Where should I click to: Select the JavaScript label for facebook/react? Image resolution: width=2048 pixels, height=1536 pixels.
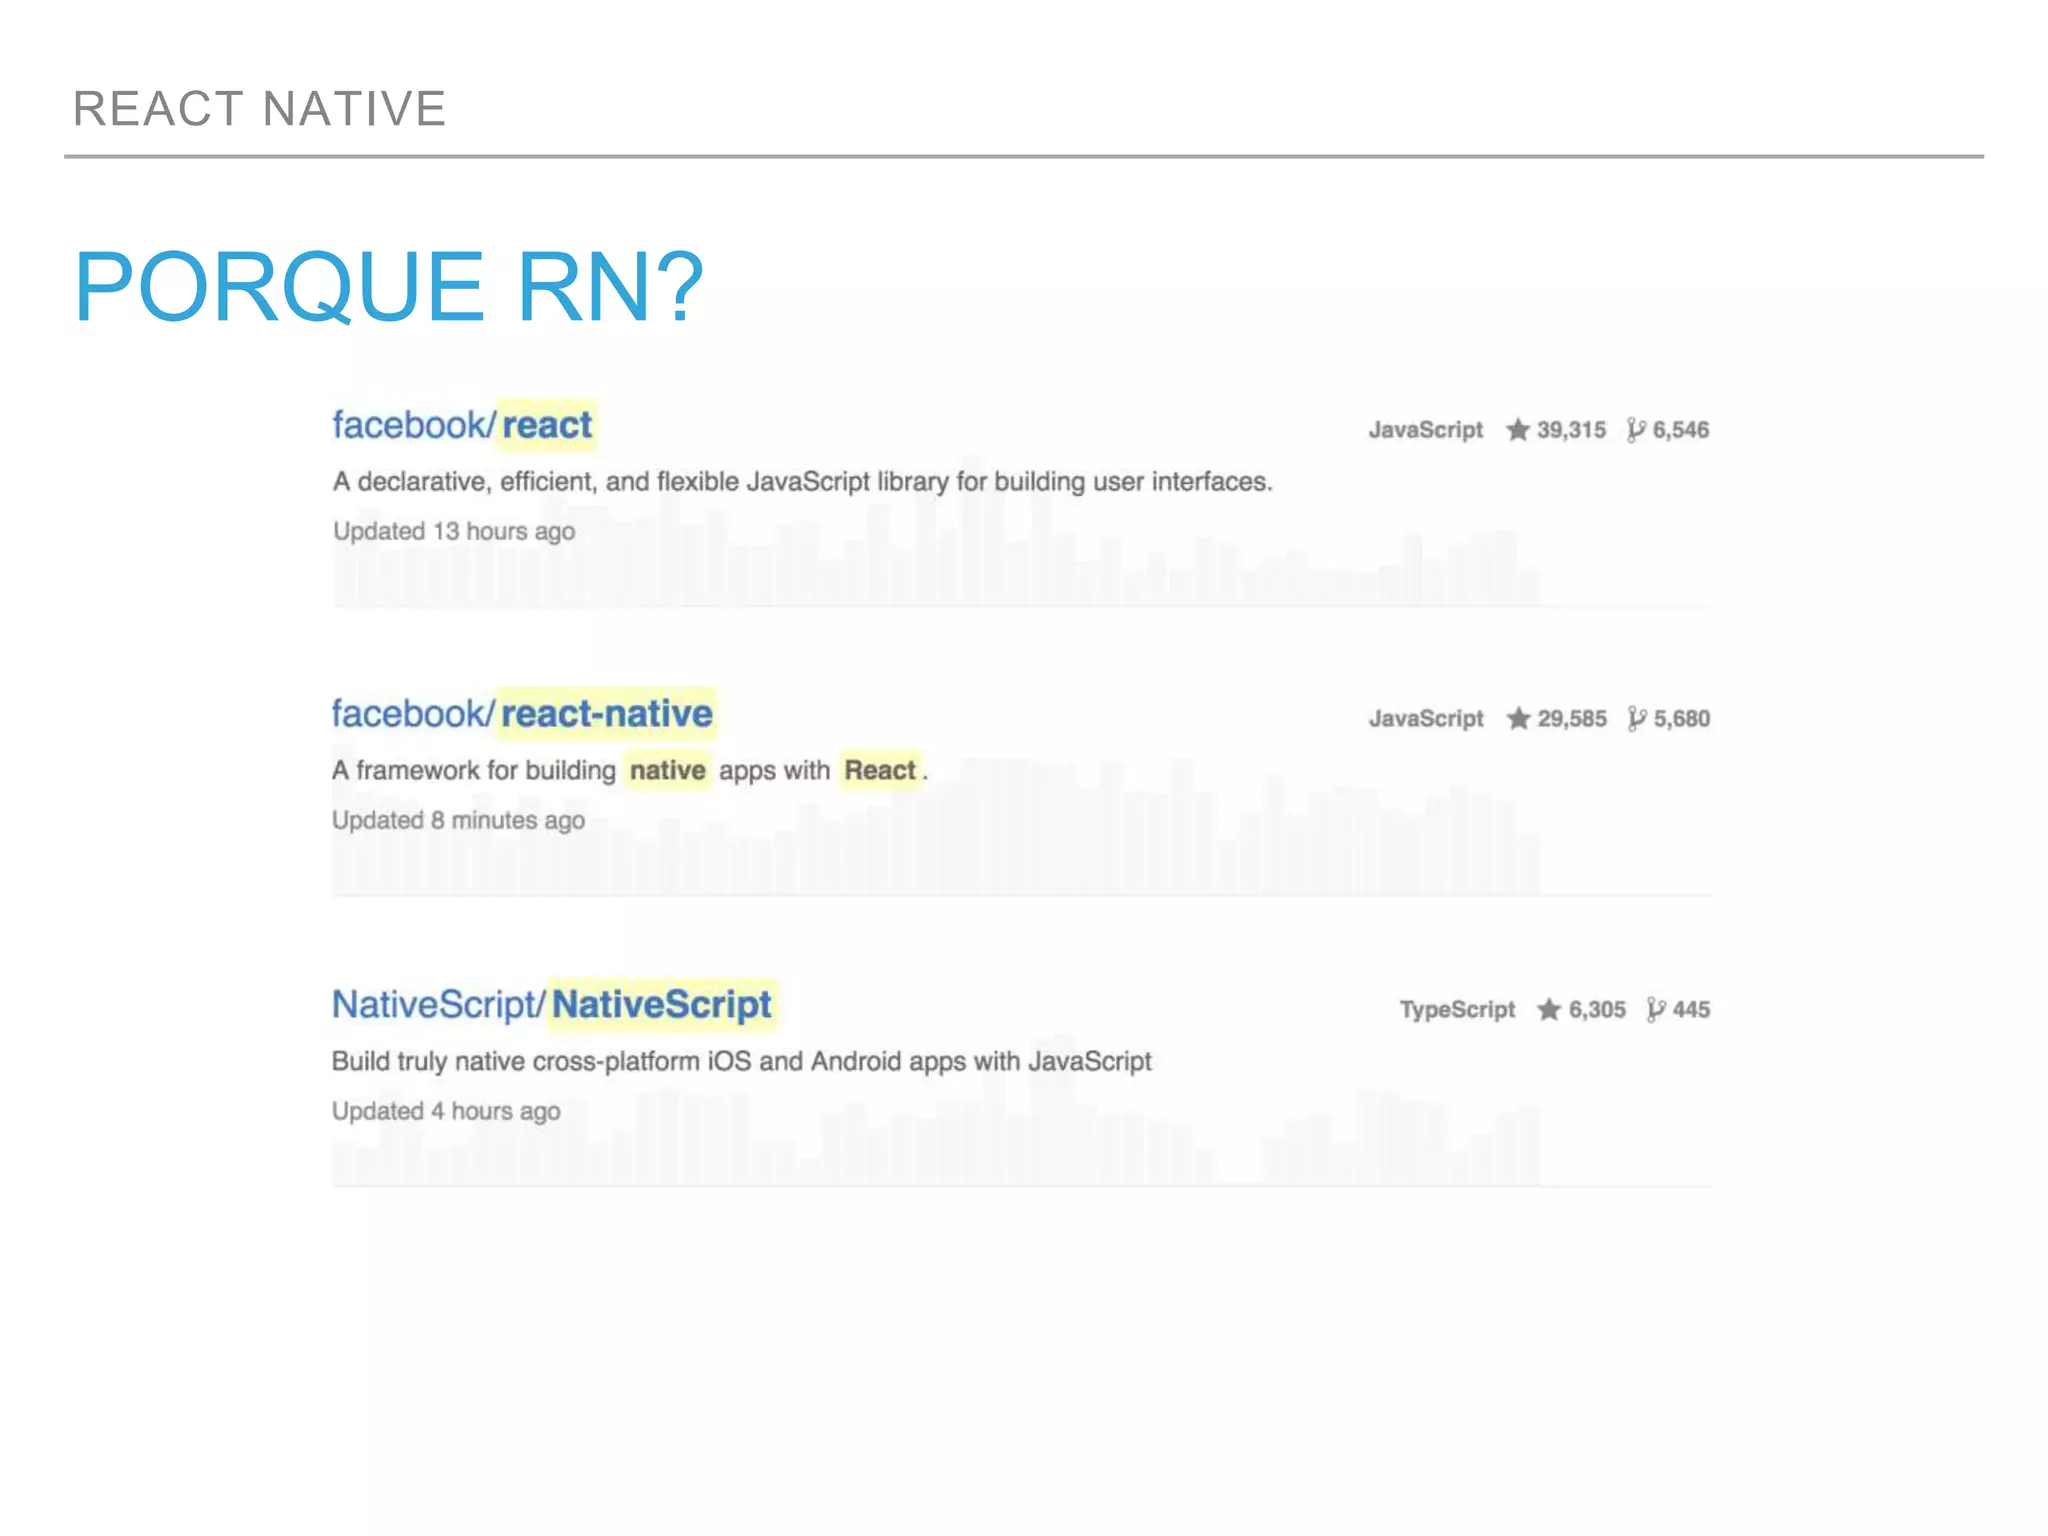(x=1426, y=430)
